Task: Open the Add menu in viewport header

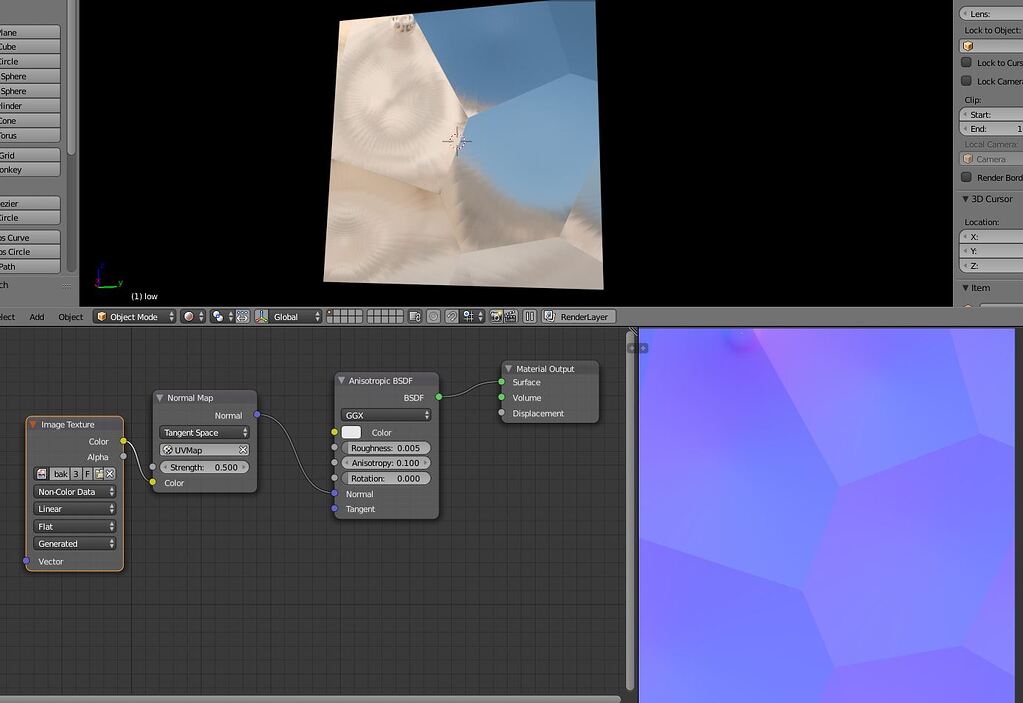Action: click(37, 317)
